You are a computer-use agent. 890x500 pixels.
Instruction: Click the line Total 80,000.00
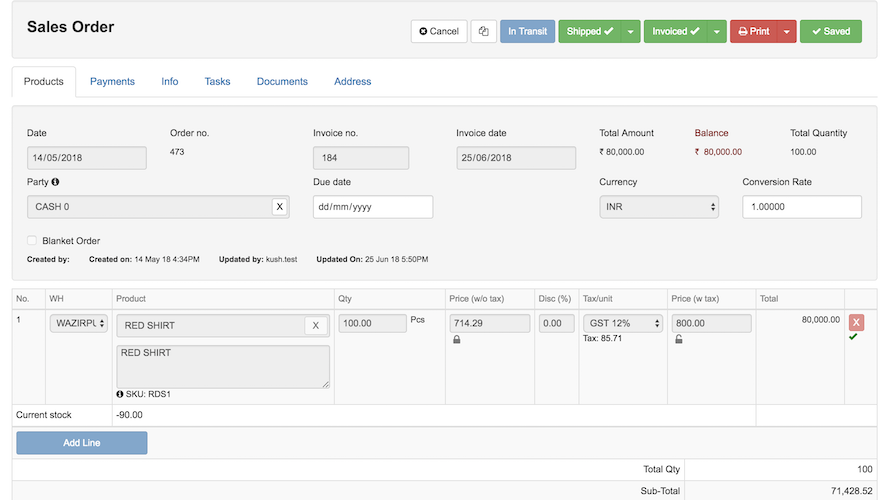coord(820,320)
